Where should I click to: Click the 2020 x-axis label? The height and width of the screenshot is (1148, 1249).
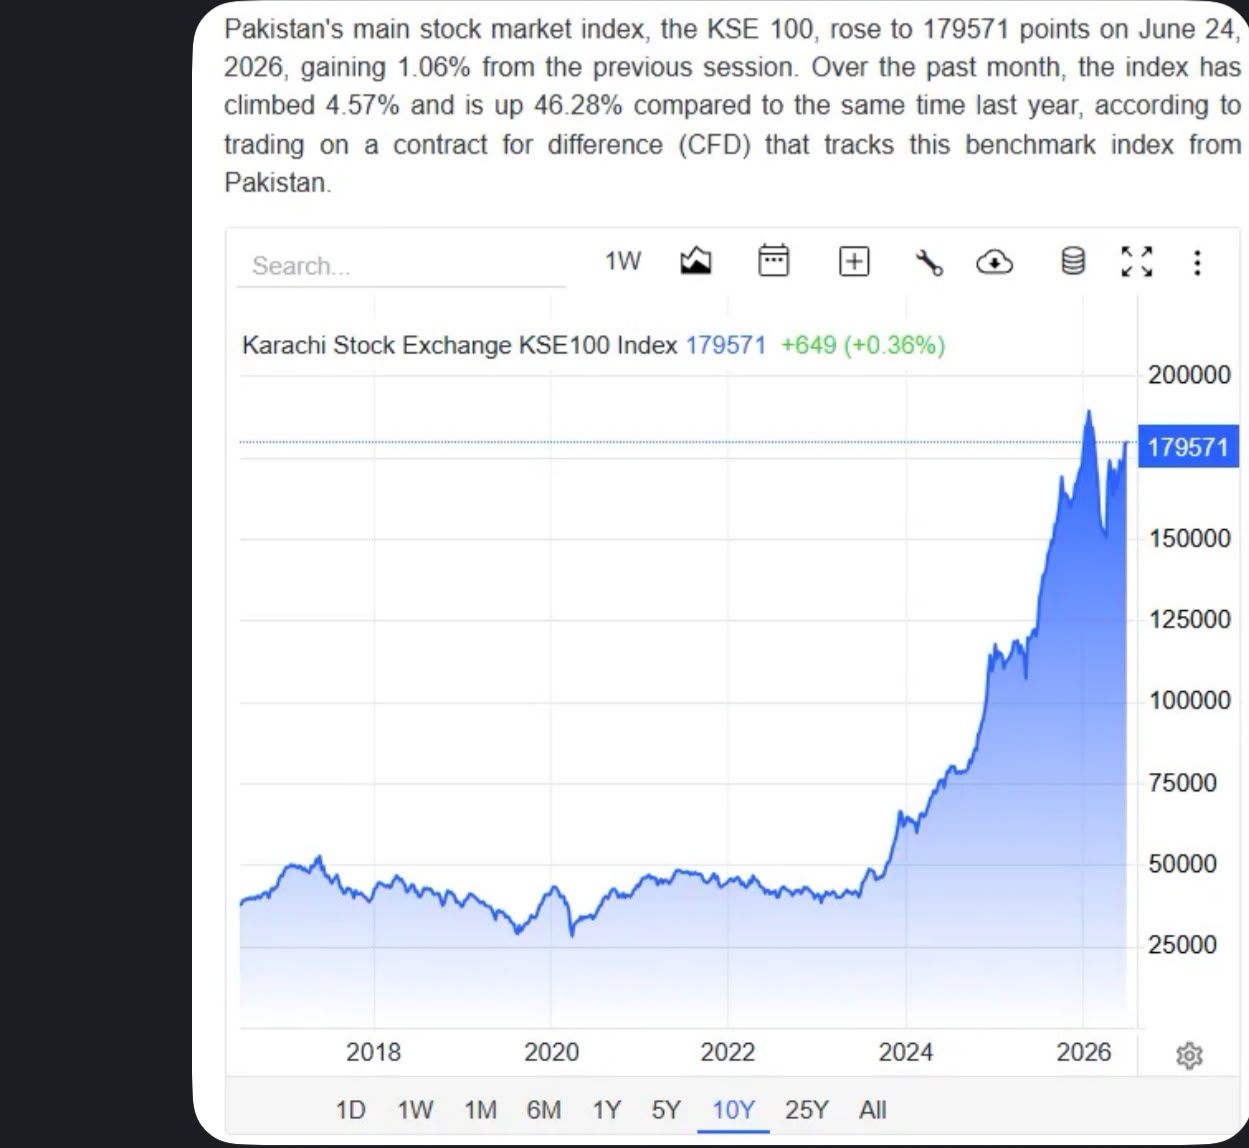tap(551, 1052)
